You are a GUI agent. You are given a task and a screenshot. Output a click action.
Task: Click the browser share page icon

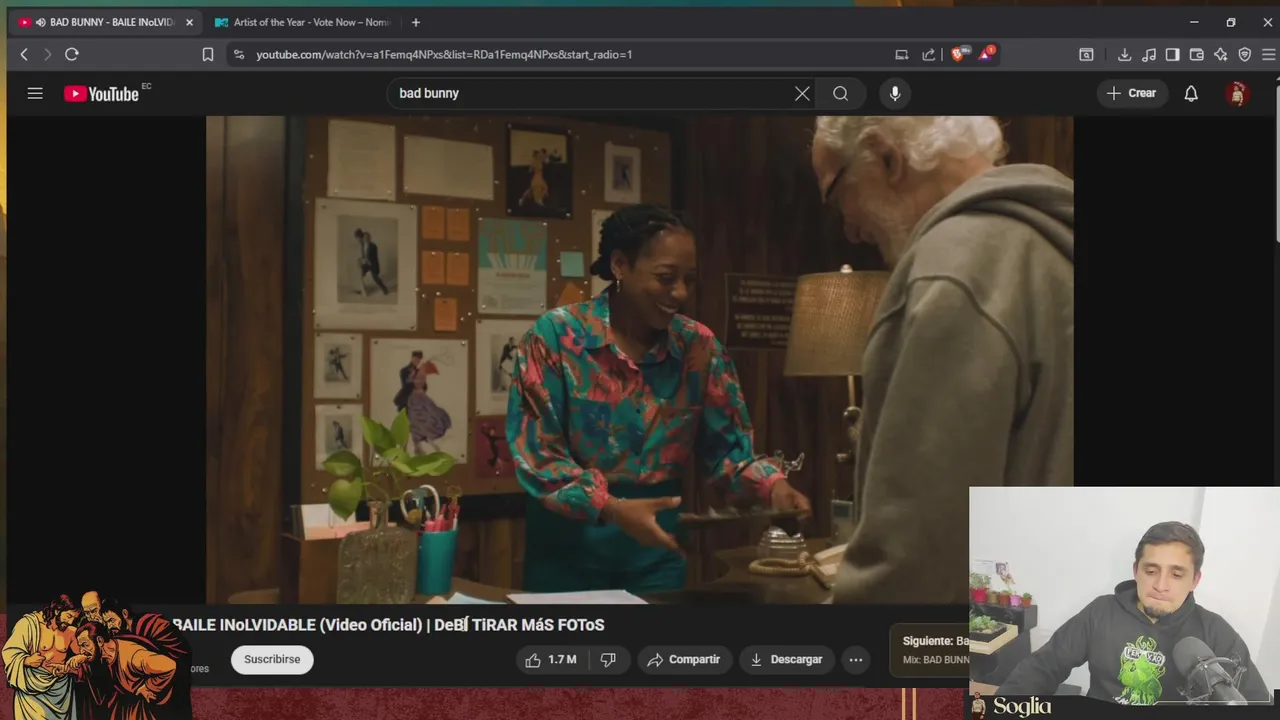tap(929, 55)
